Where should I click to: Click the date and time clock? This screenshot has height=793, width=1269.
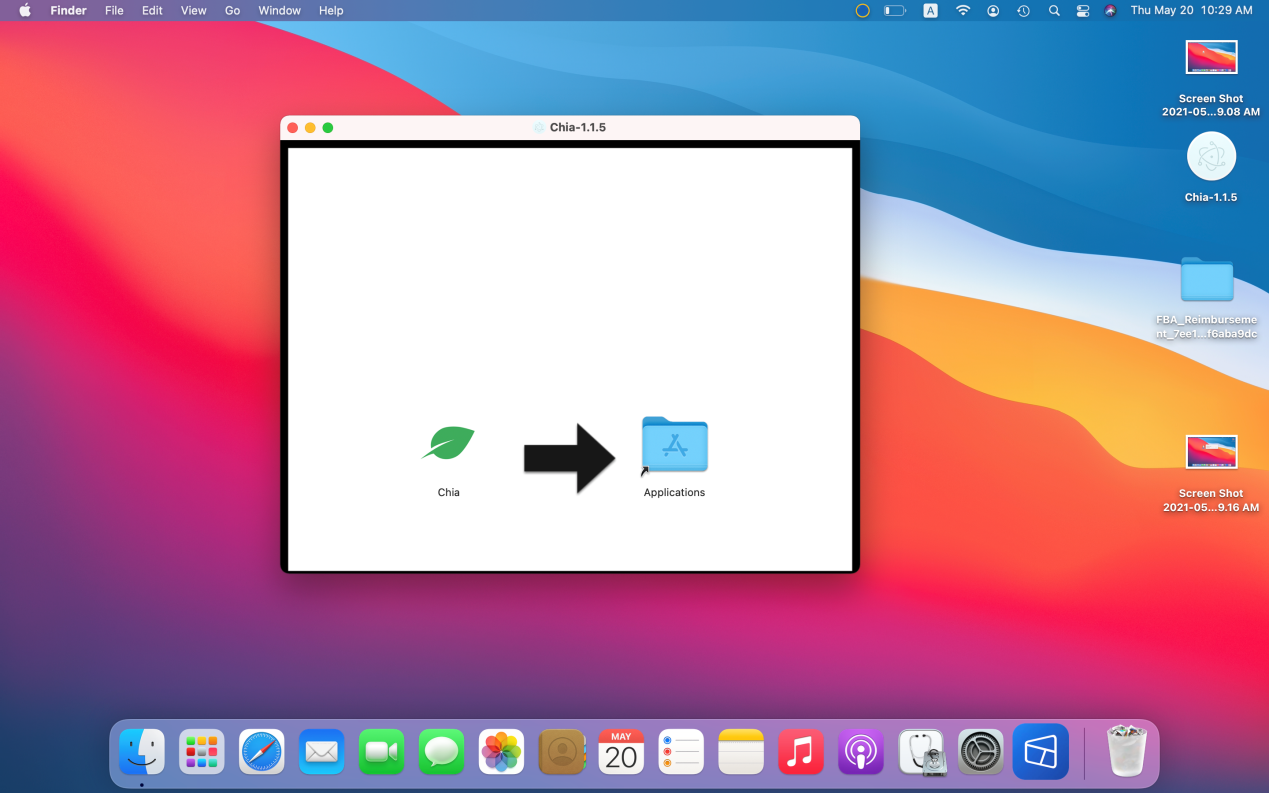coord(1191,10)
